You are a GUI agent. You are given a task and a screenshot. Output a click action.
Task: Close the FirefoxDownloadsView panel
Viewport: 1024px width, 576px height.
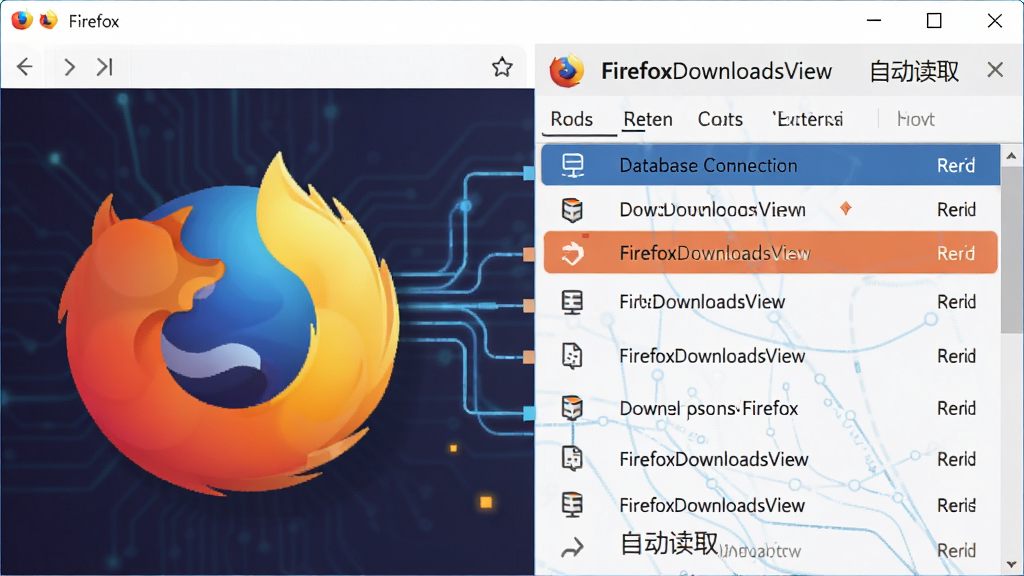[x=995, y=70]
